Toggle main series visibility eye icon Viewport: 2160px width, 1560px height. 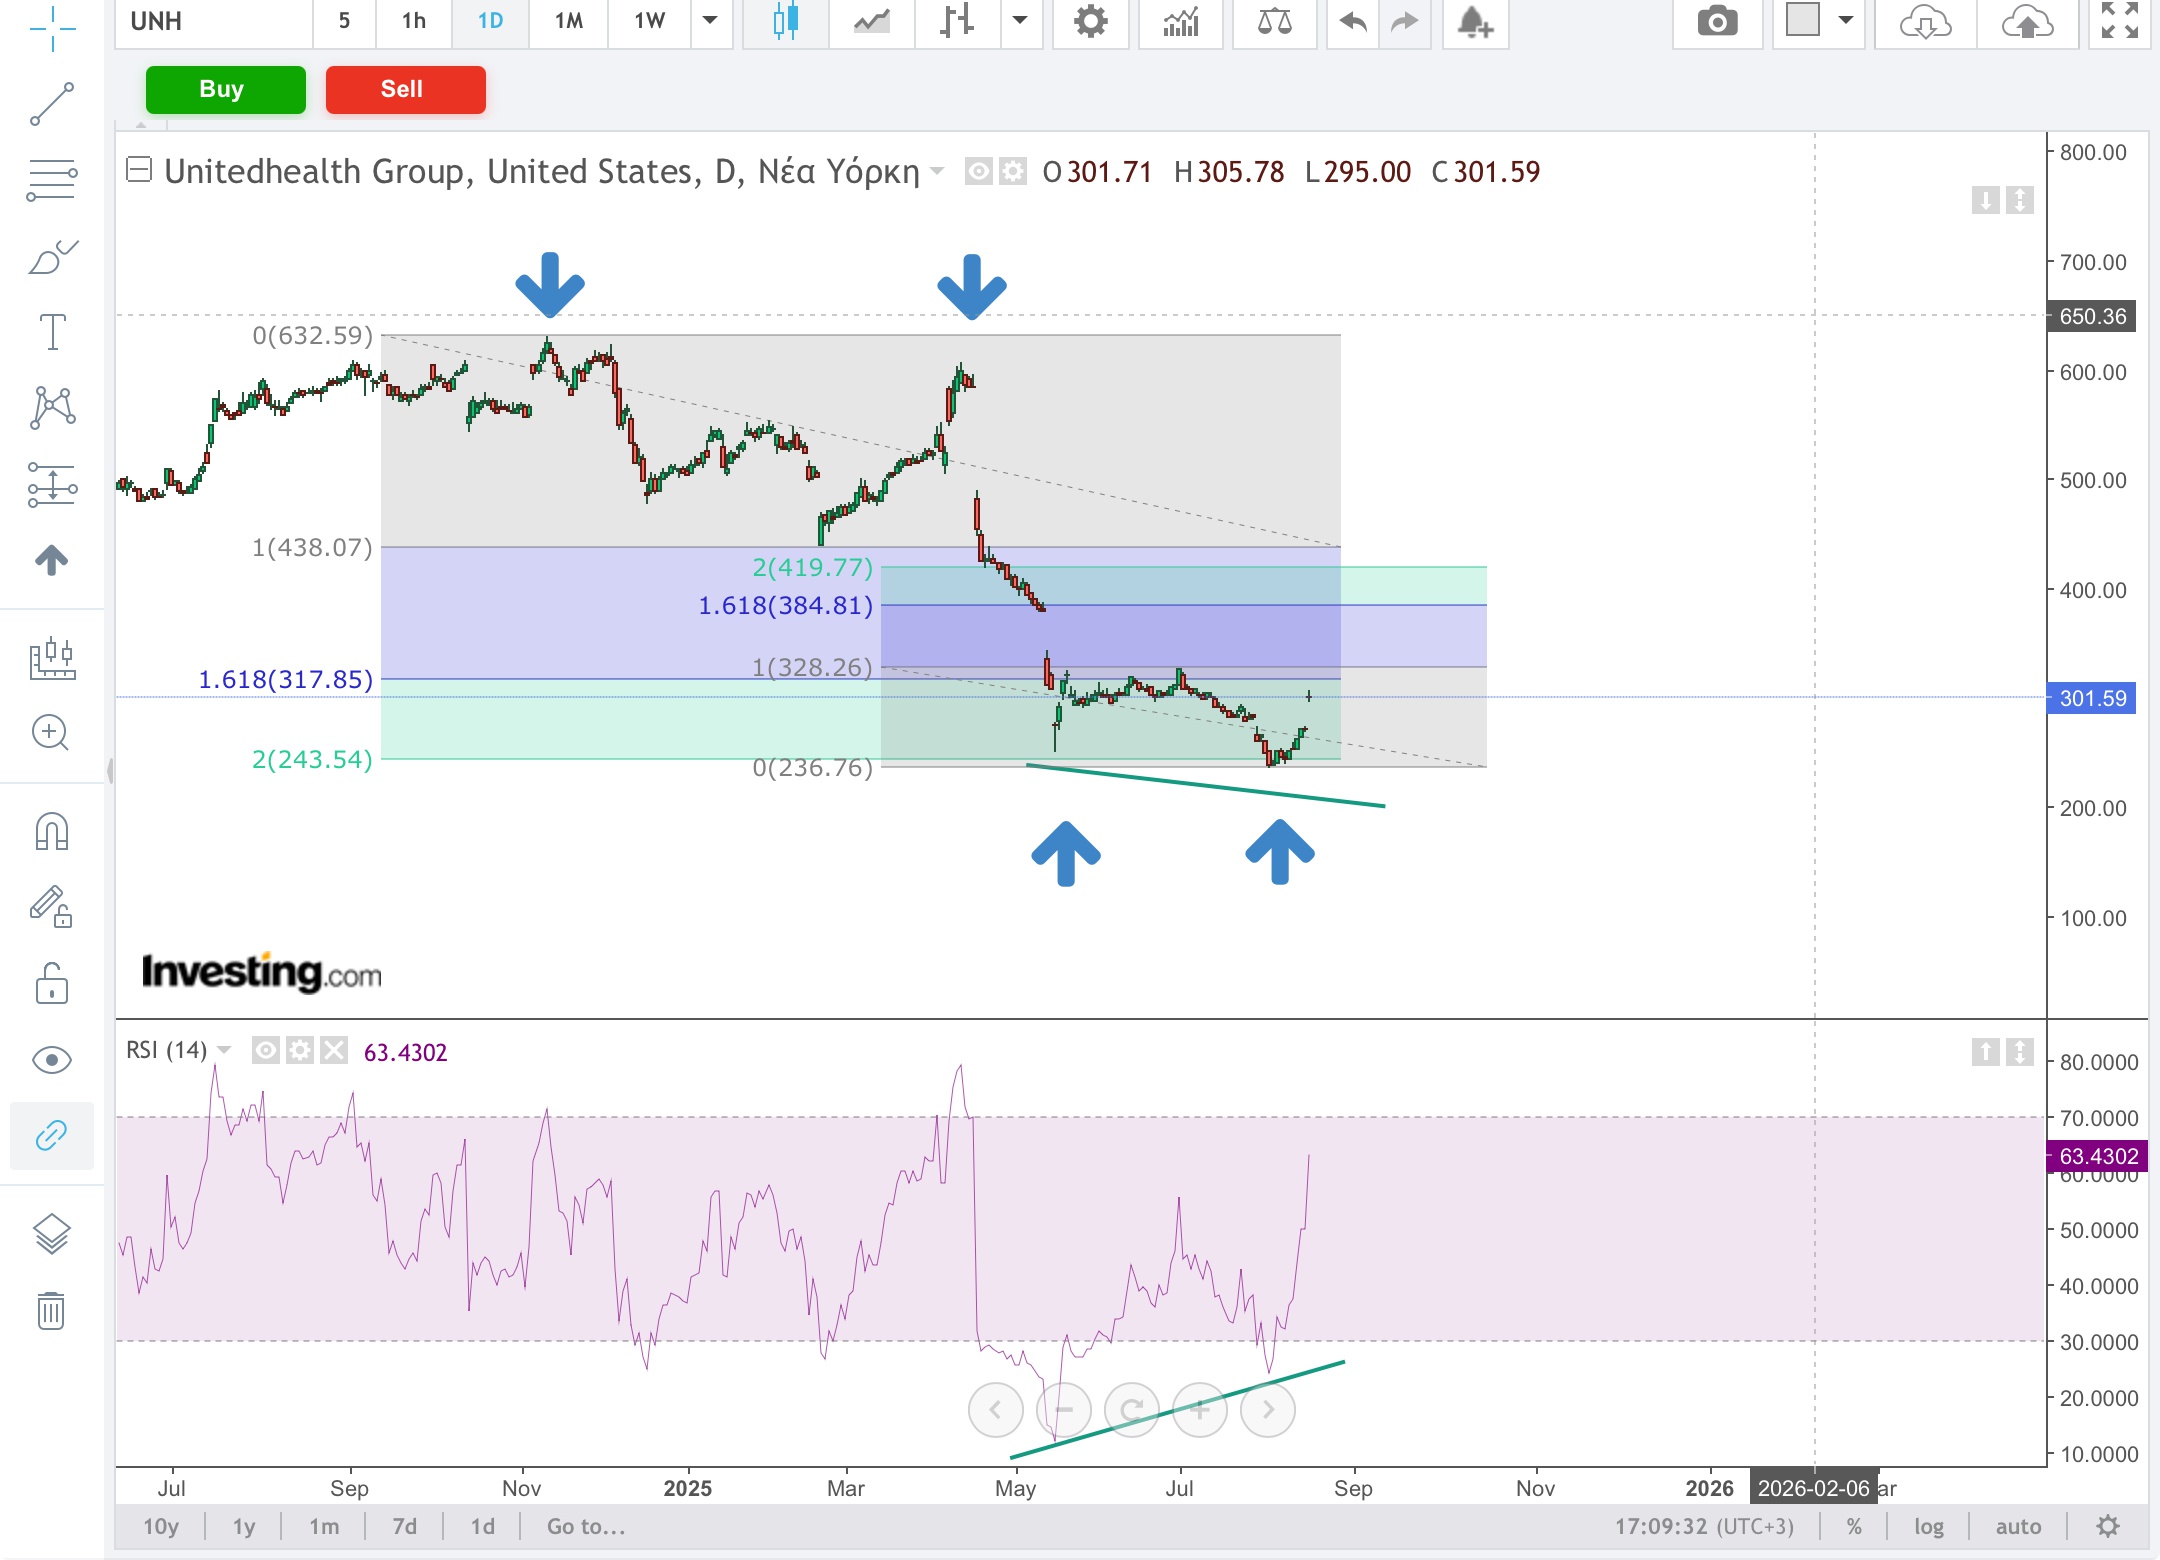coord(979,172)
